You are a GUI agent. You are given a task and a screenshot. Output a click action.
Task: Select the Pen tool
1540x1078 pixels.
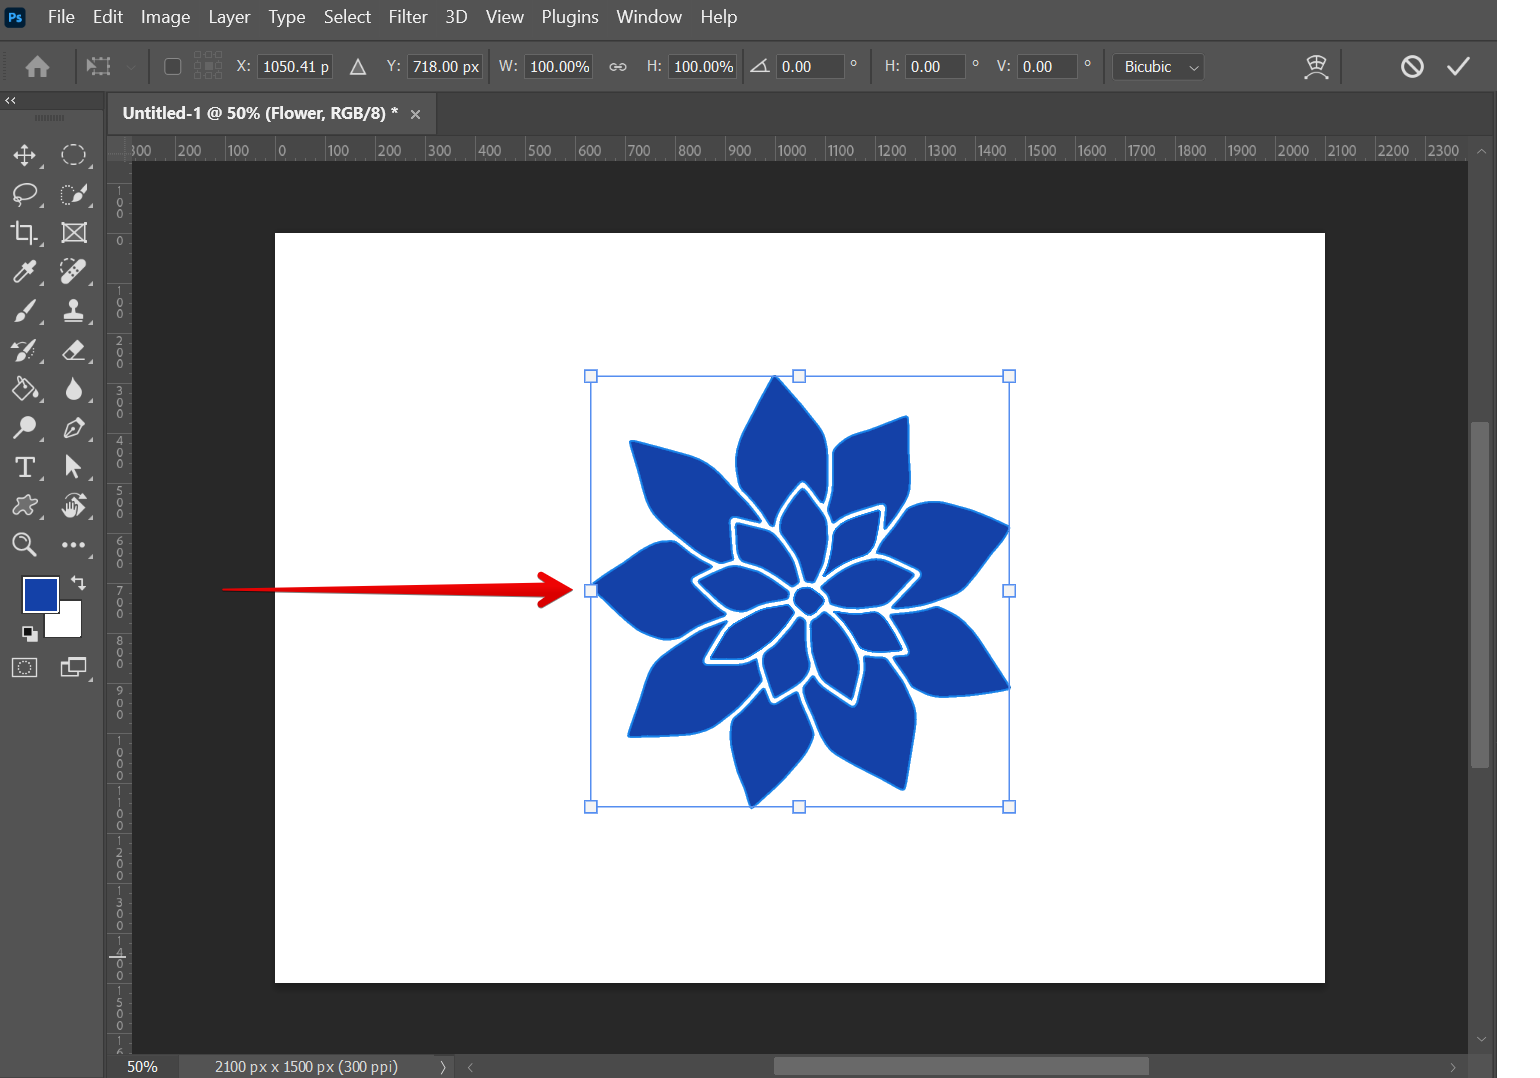[73, 428]
